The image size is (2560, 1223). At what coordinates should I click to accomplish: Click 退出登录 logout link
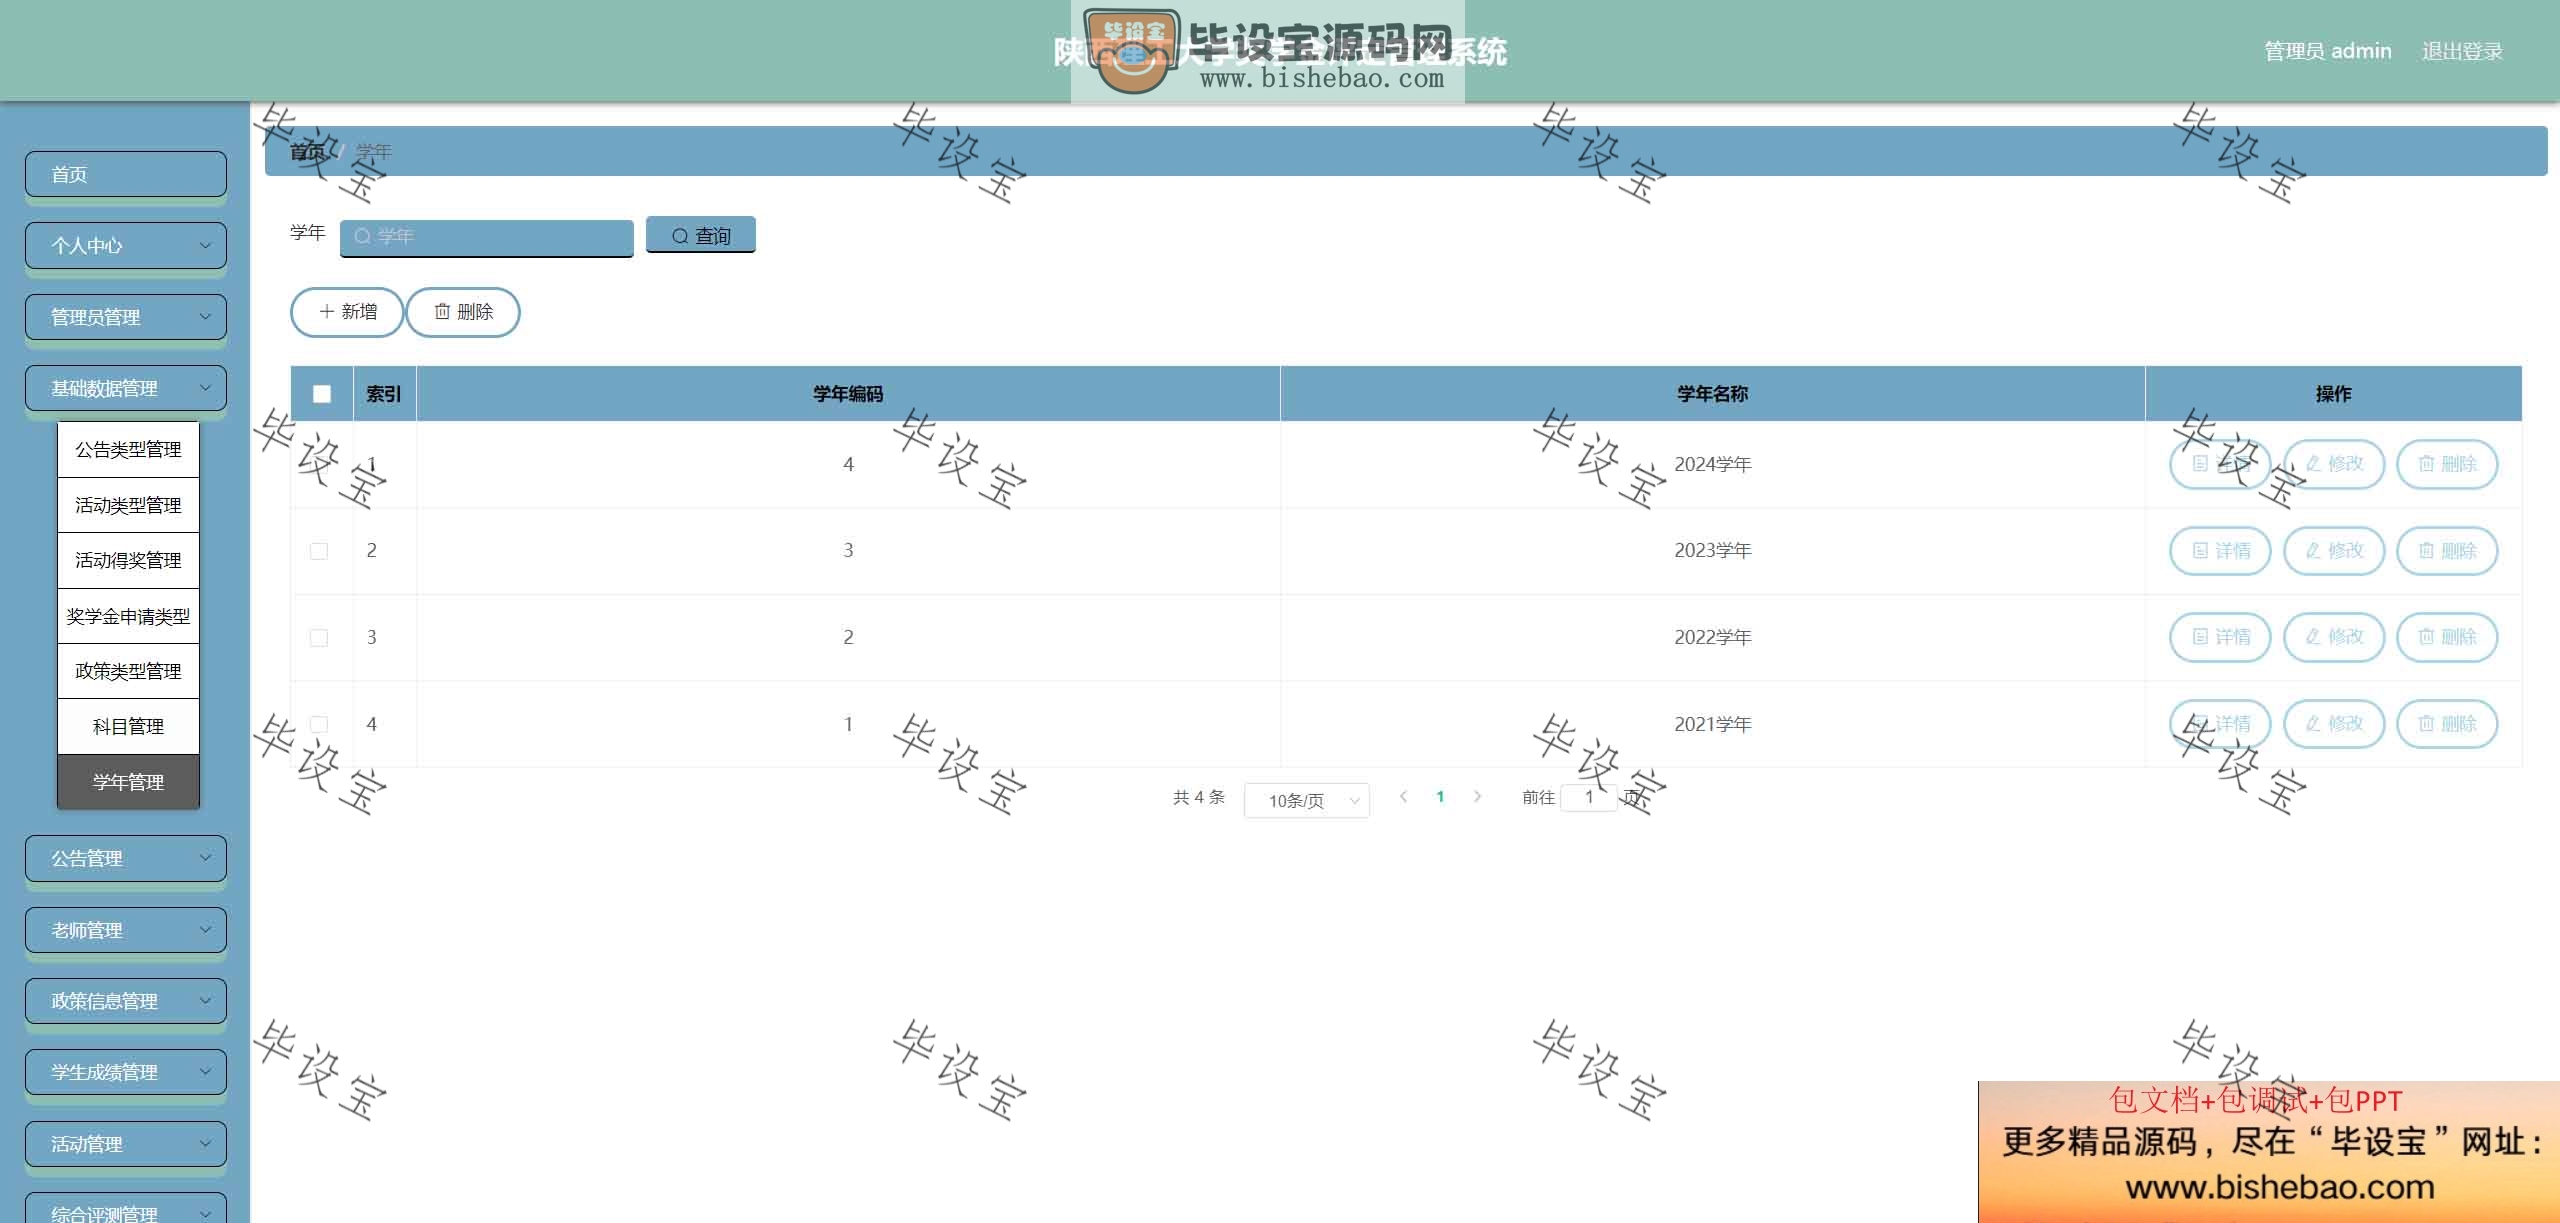[x=2462, y=51]
